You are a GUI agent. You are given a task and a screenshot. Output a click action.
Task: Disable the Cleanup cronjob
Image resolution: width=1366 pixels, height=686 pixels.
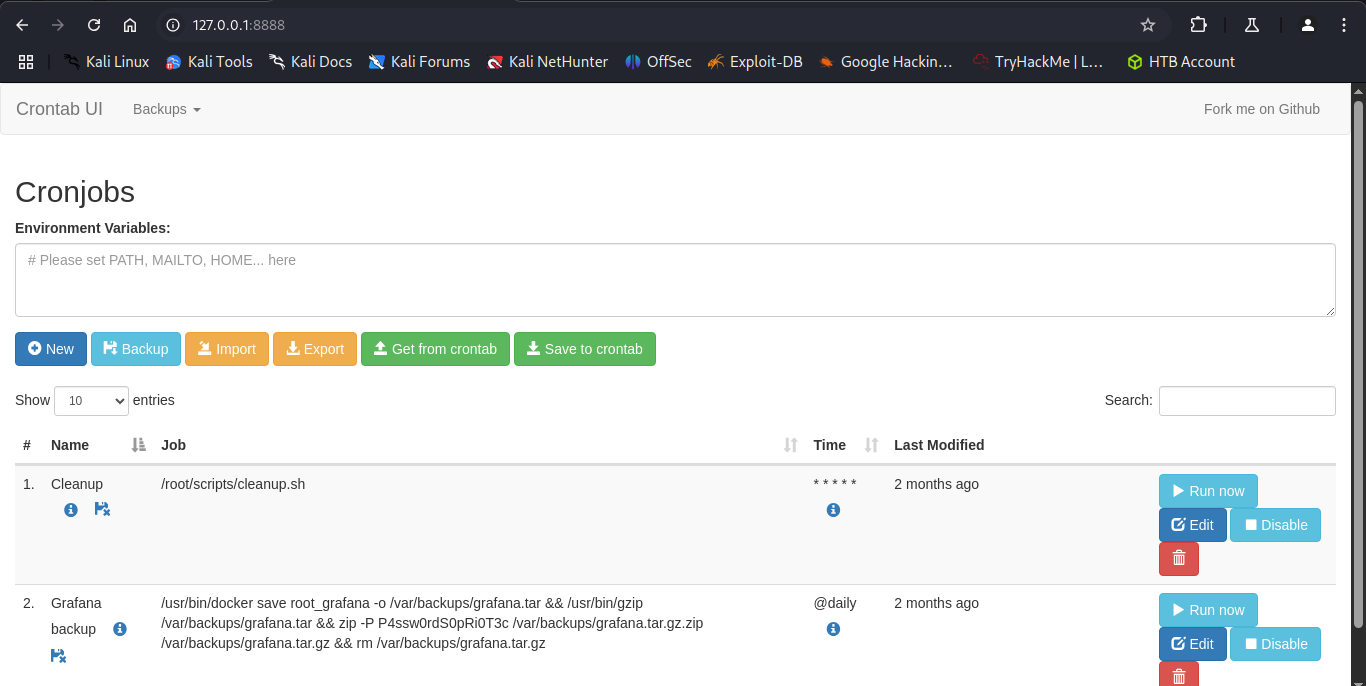(x=1275, y=525)
